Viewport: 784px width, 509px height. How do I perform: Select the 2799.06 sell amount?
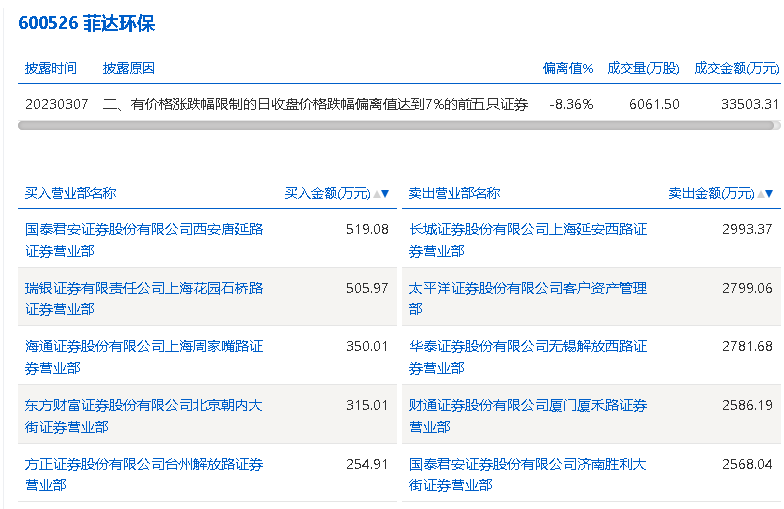pos(747,288)
